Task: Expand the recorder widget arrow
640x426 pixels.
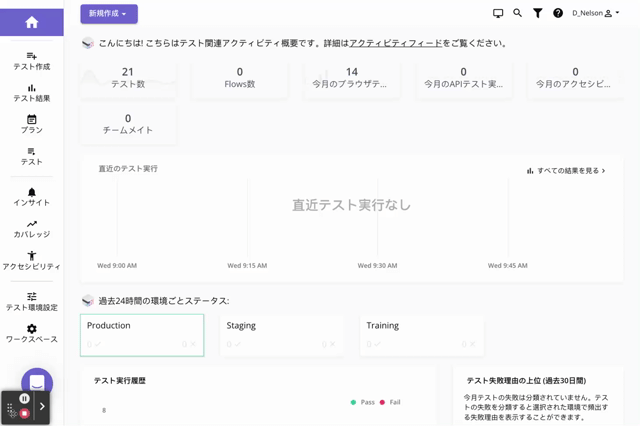Action: (42, 406)
